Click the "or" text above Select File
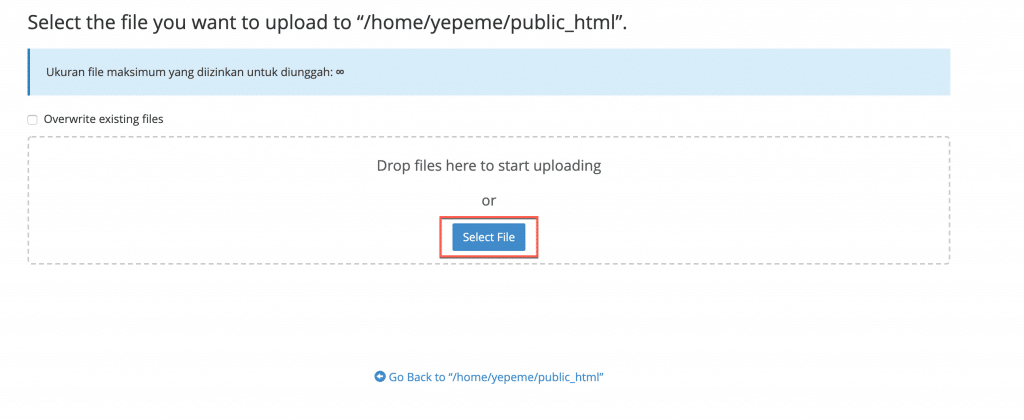The width and height of the screenshot is (1024, 420). click(x=488, y=200)
